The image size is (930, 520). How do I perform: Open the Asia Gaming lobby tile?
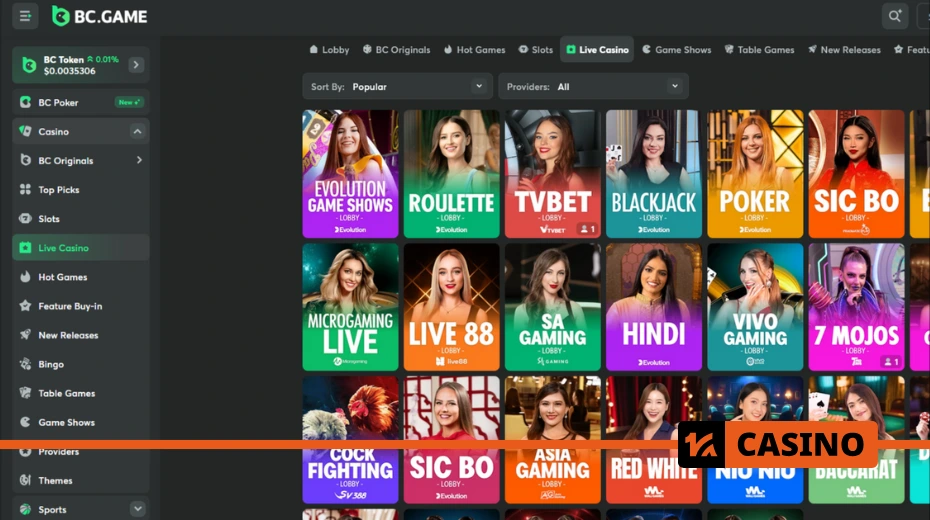pyautogui.click(x=553, y=440)
